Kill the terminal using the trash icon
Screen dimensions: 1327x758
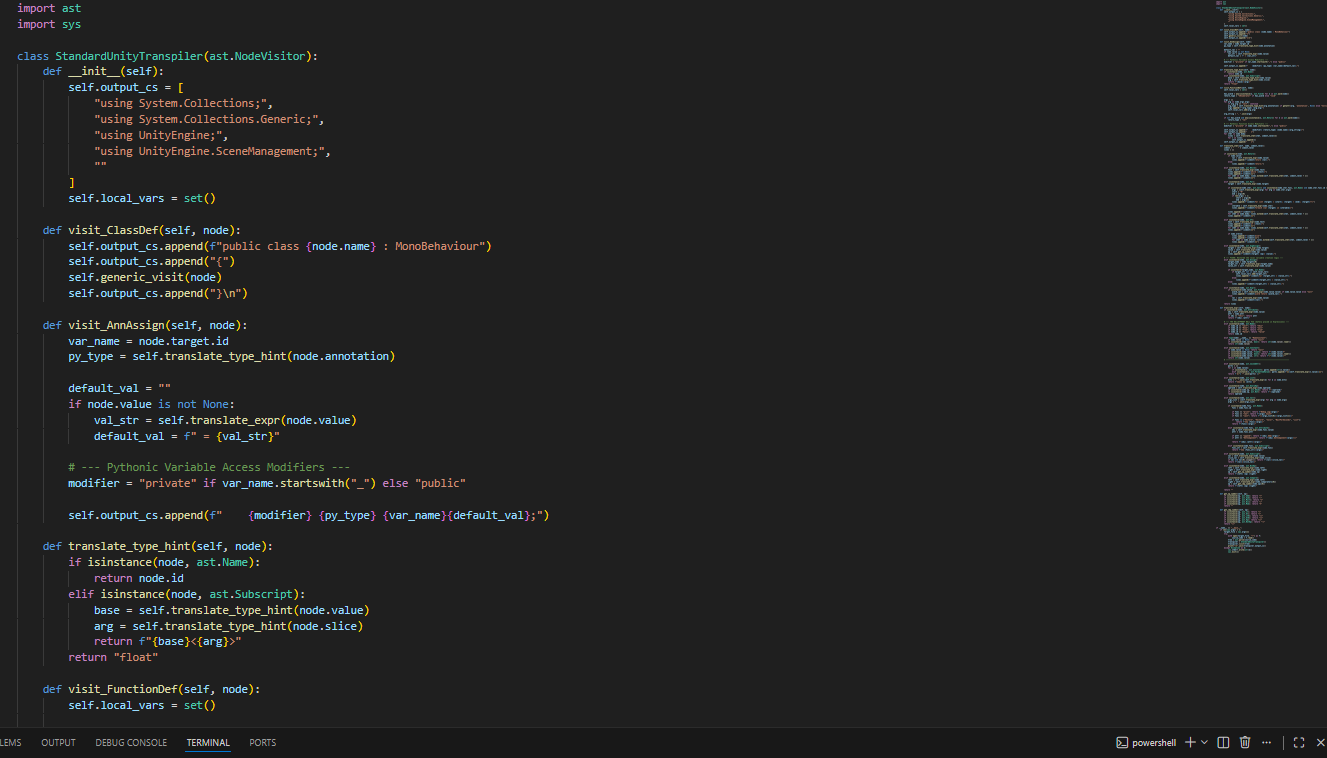point(1245,743)
